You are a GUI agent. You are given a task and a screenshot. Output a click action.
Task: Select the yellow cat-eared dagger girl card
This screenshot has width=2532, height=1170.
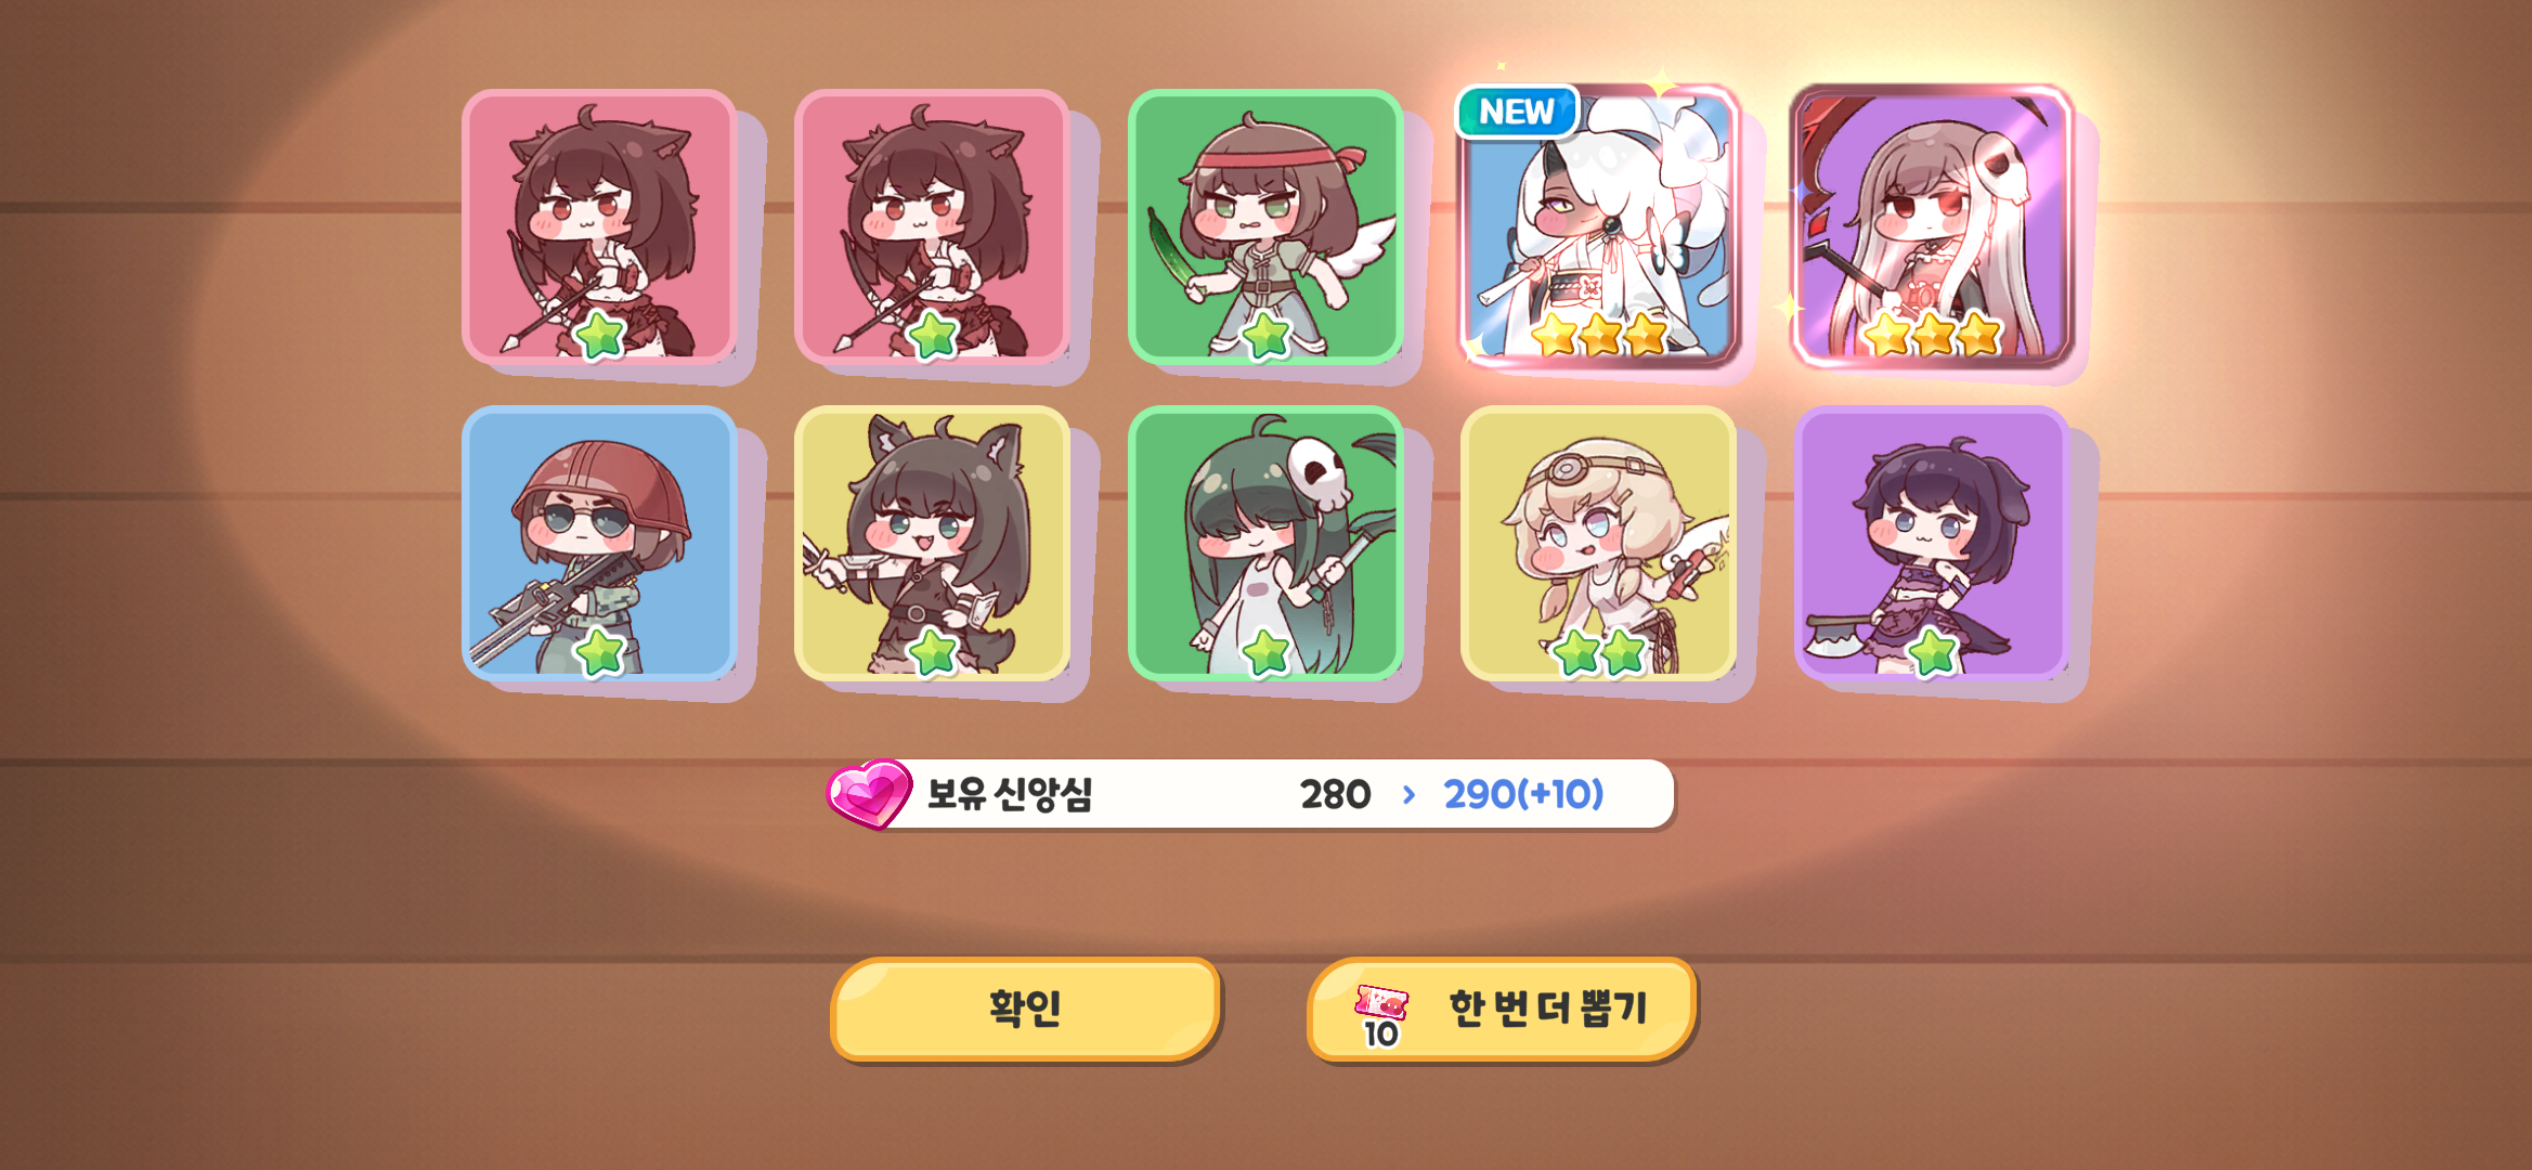[932, 543]
